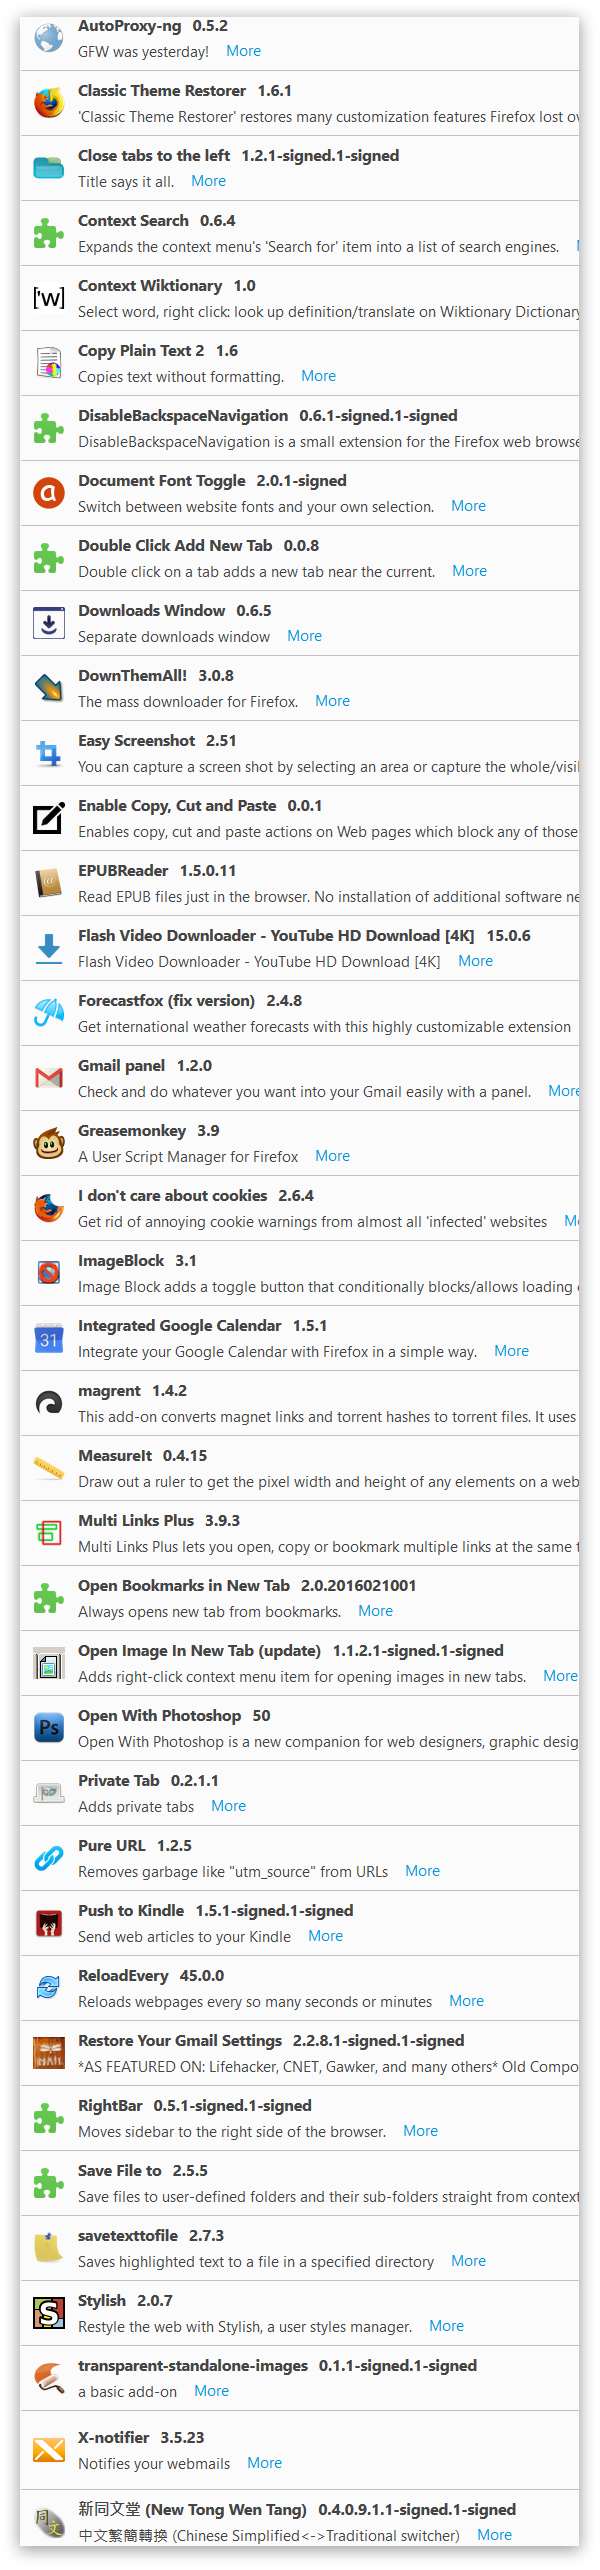Viewport: 600px width, 2570px height.
Task: Click the ReloadEvery refresh icon
Action: (x=48, y=1988)
